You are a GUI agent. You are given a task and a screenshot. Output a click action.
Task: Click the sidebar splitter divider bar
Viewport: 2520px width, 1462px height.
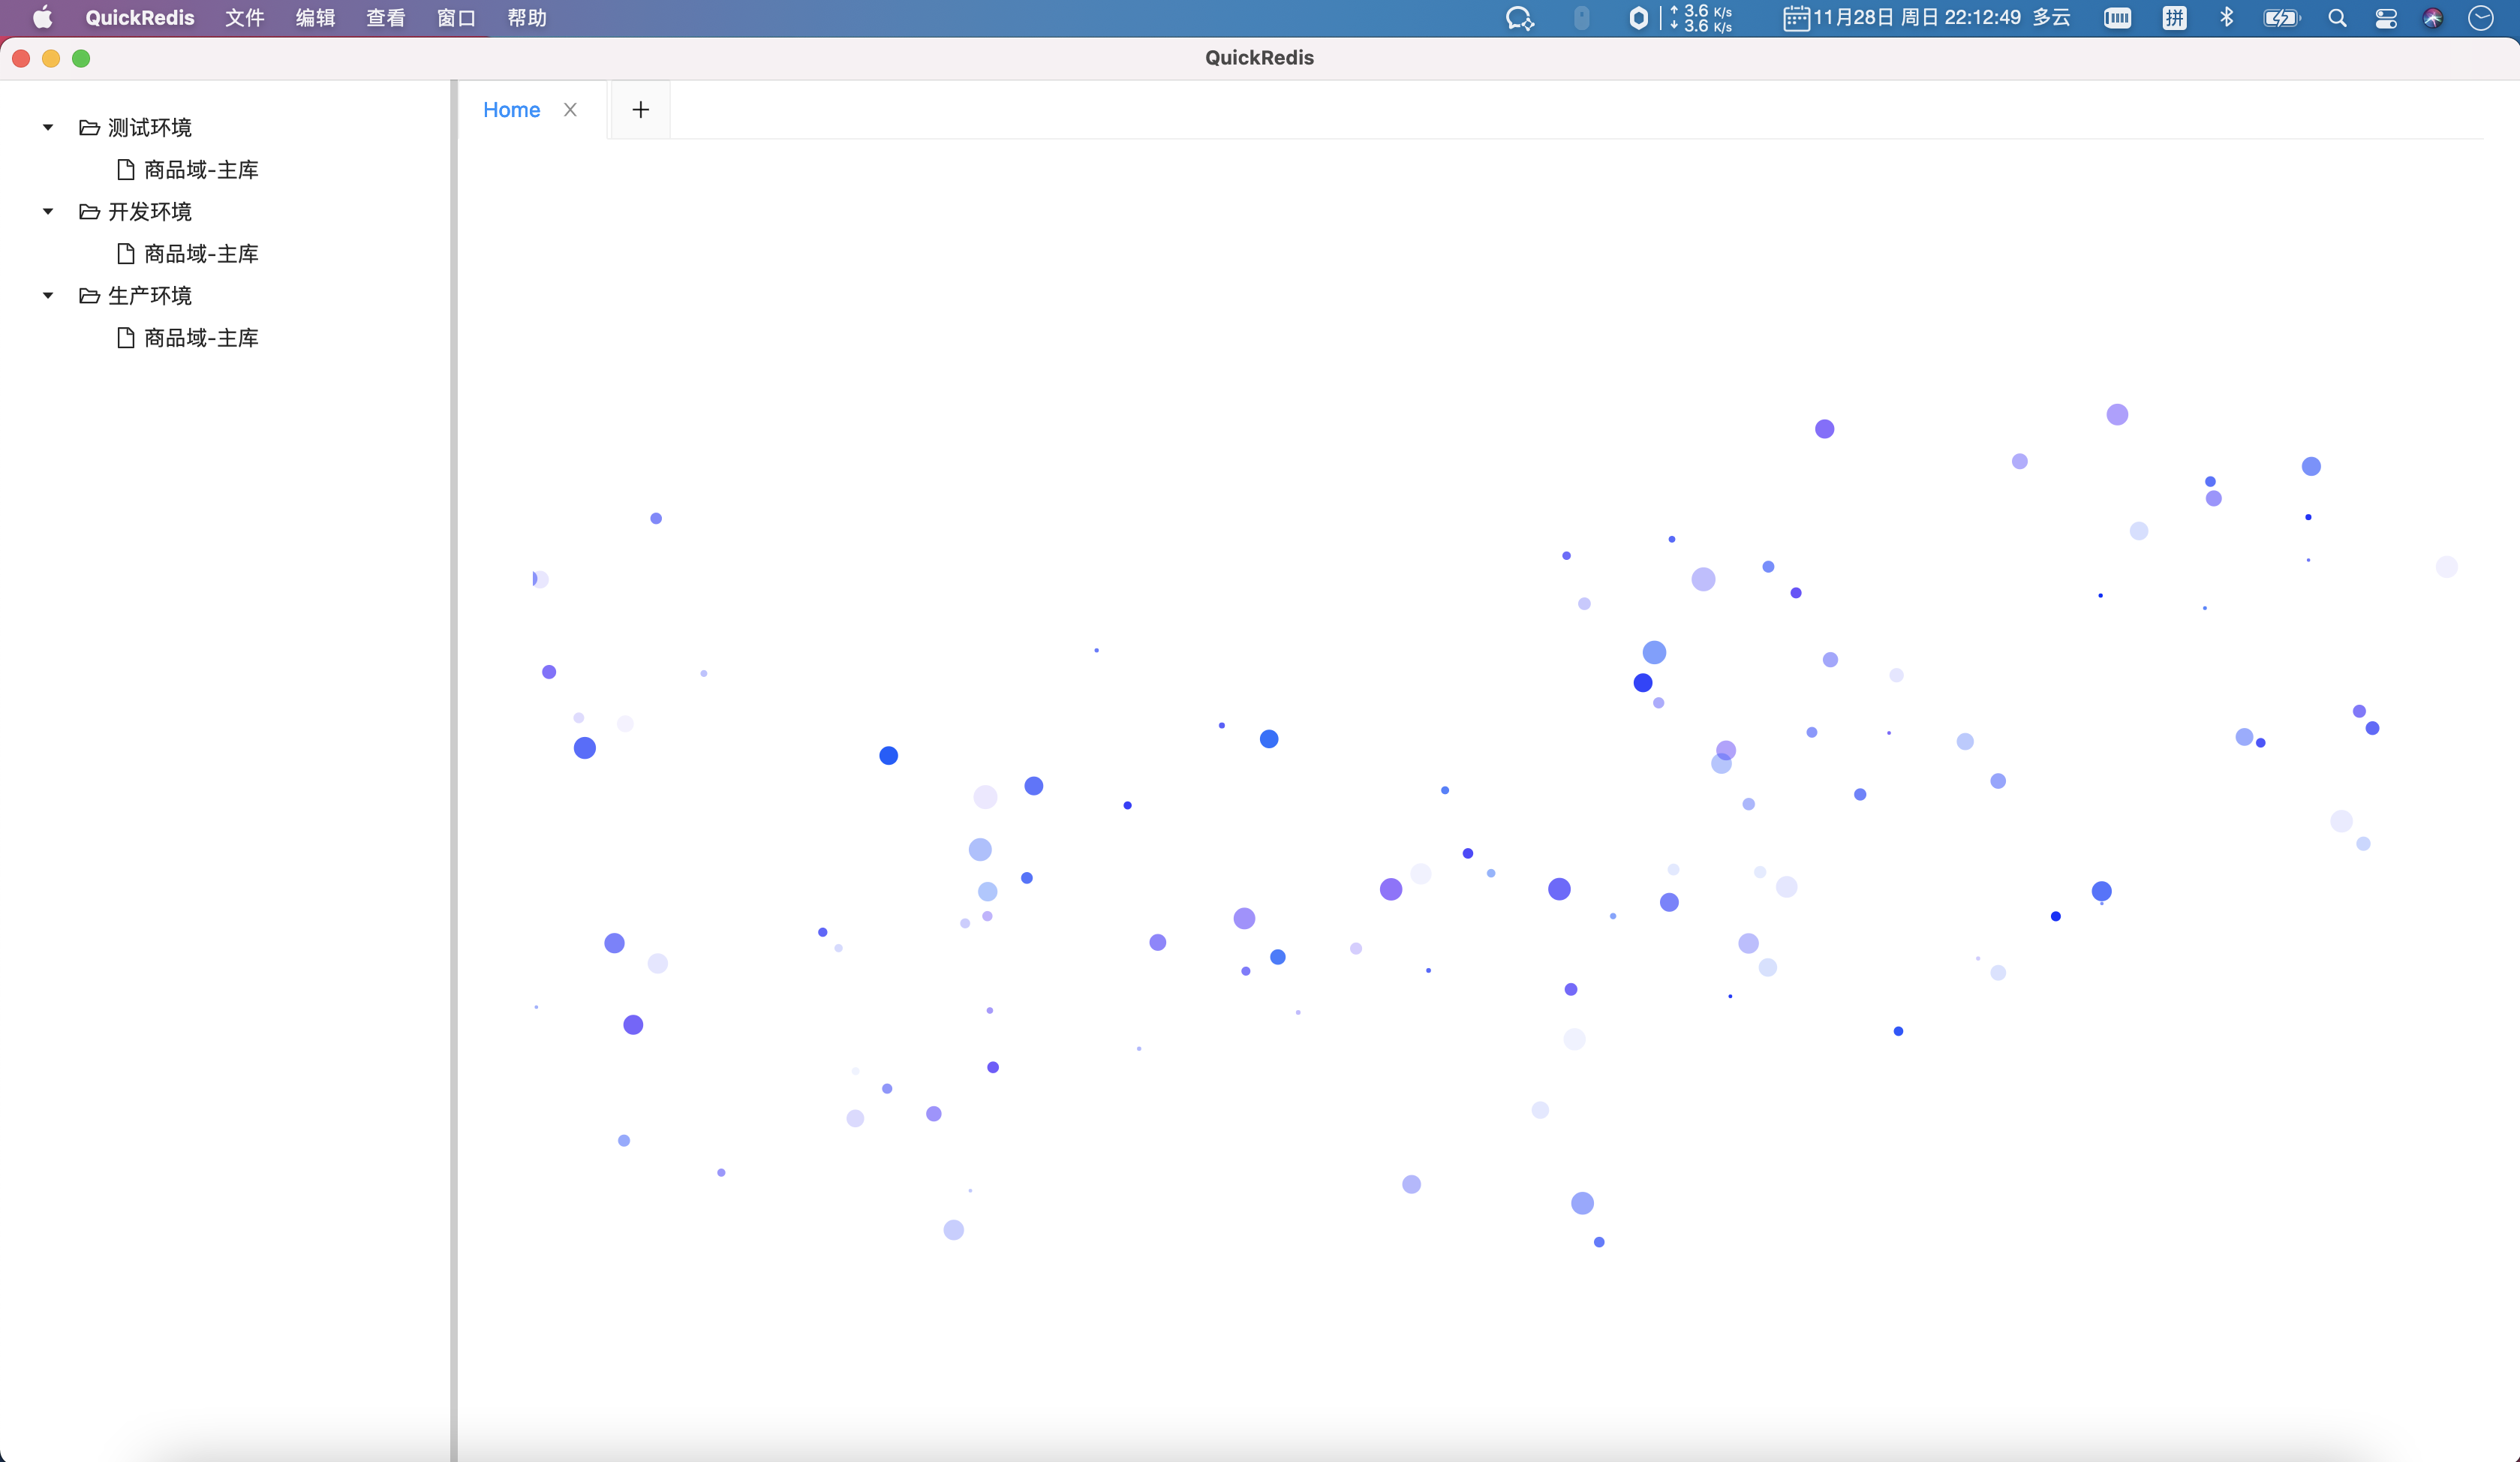click(453, 770)
